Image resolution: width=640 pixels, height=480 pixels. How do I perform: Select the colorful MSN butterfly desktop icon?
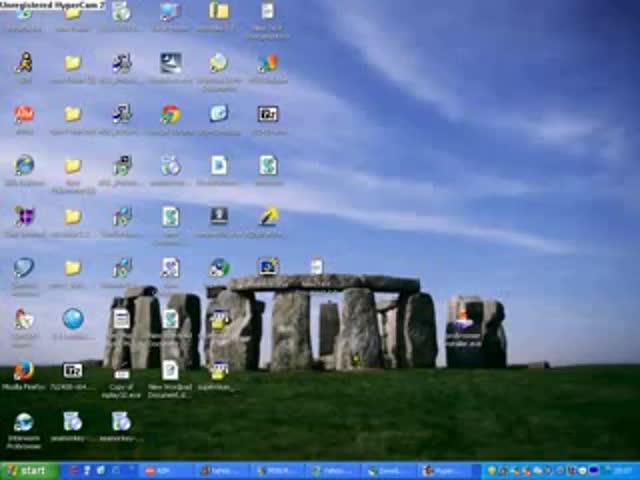click(x=268, y=63)
